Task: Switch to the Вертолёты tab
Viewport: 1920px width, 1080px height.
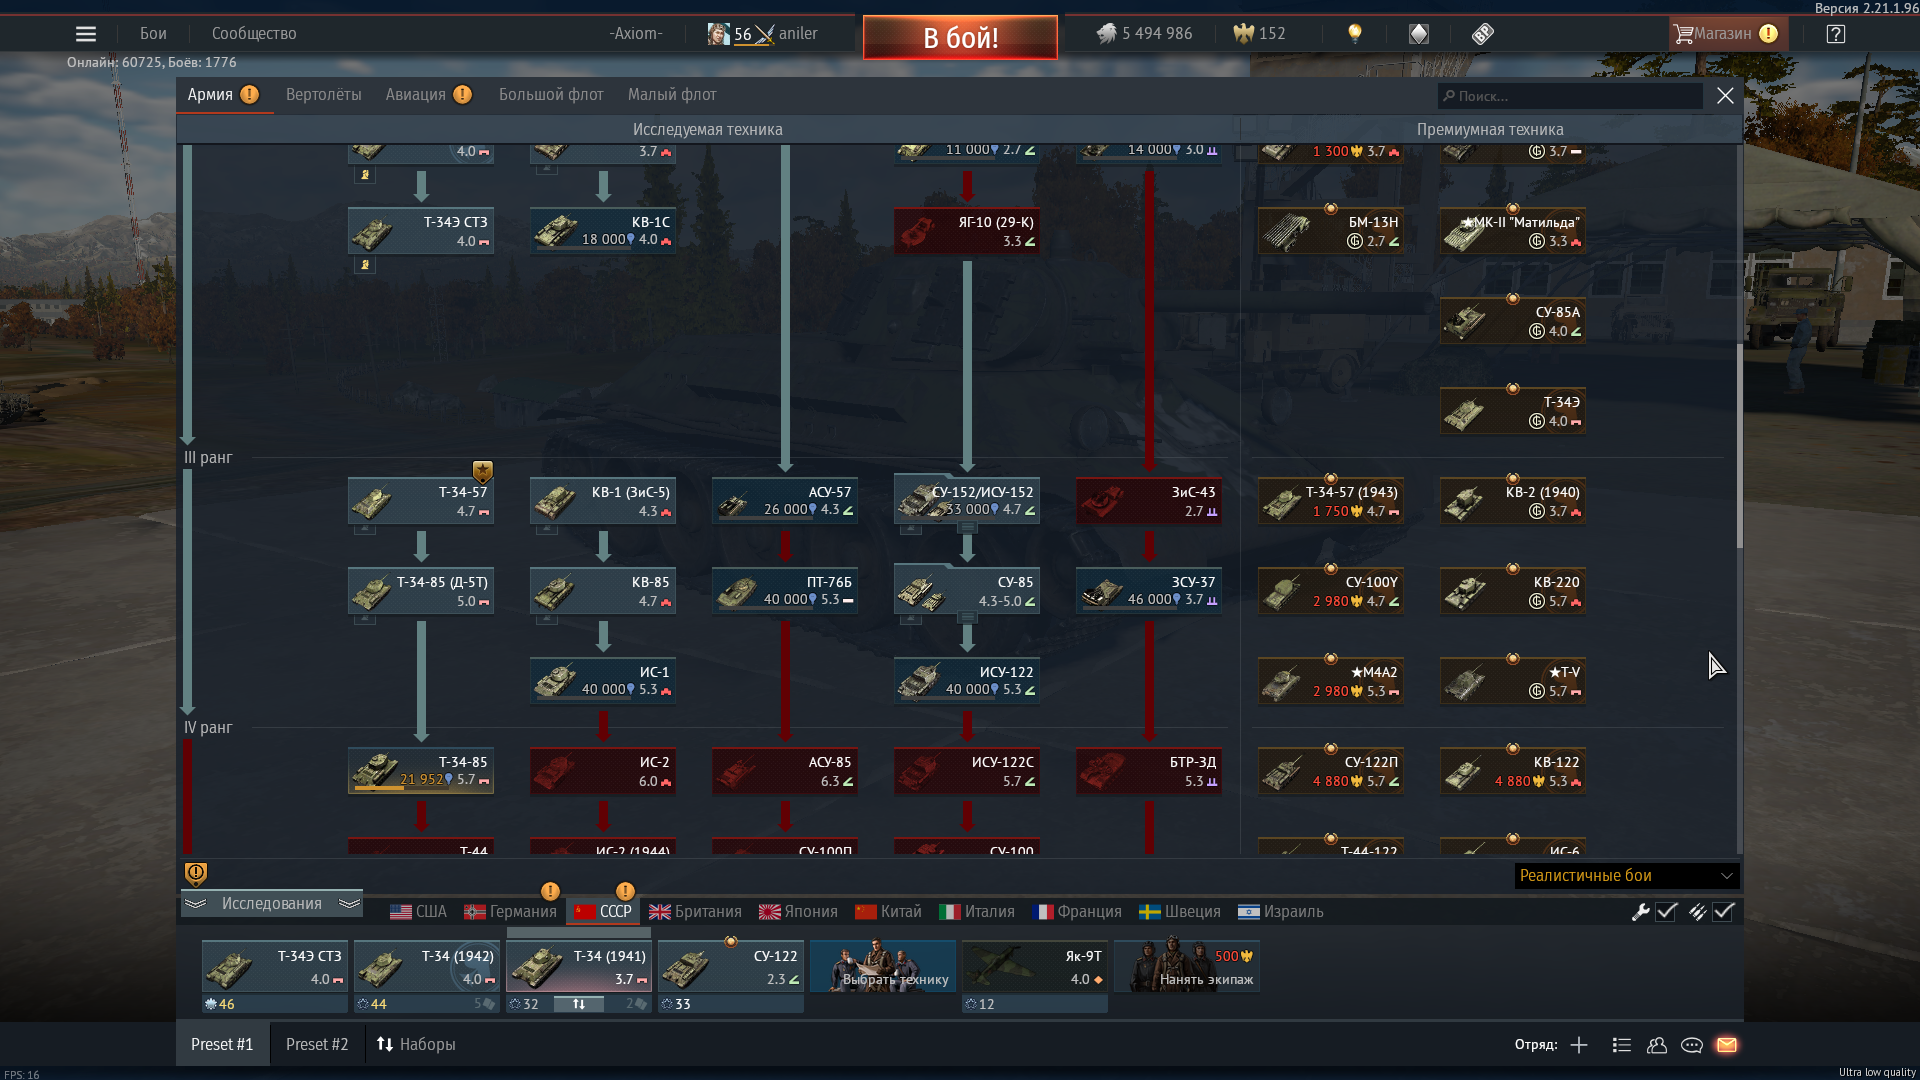Action: (x=324, y=95)
